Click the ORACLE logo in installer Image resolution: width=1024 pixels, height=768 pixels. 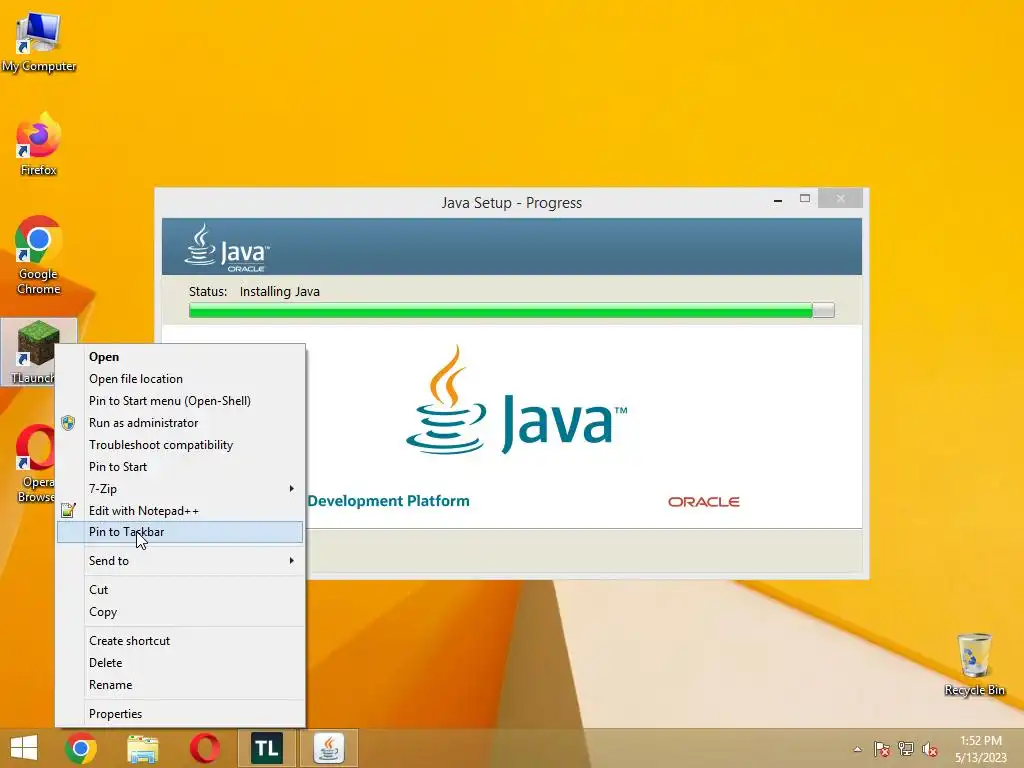pos(703,502)
